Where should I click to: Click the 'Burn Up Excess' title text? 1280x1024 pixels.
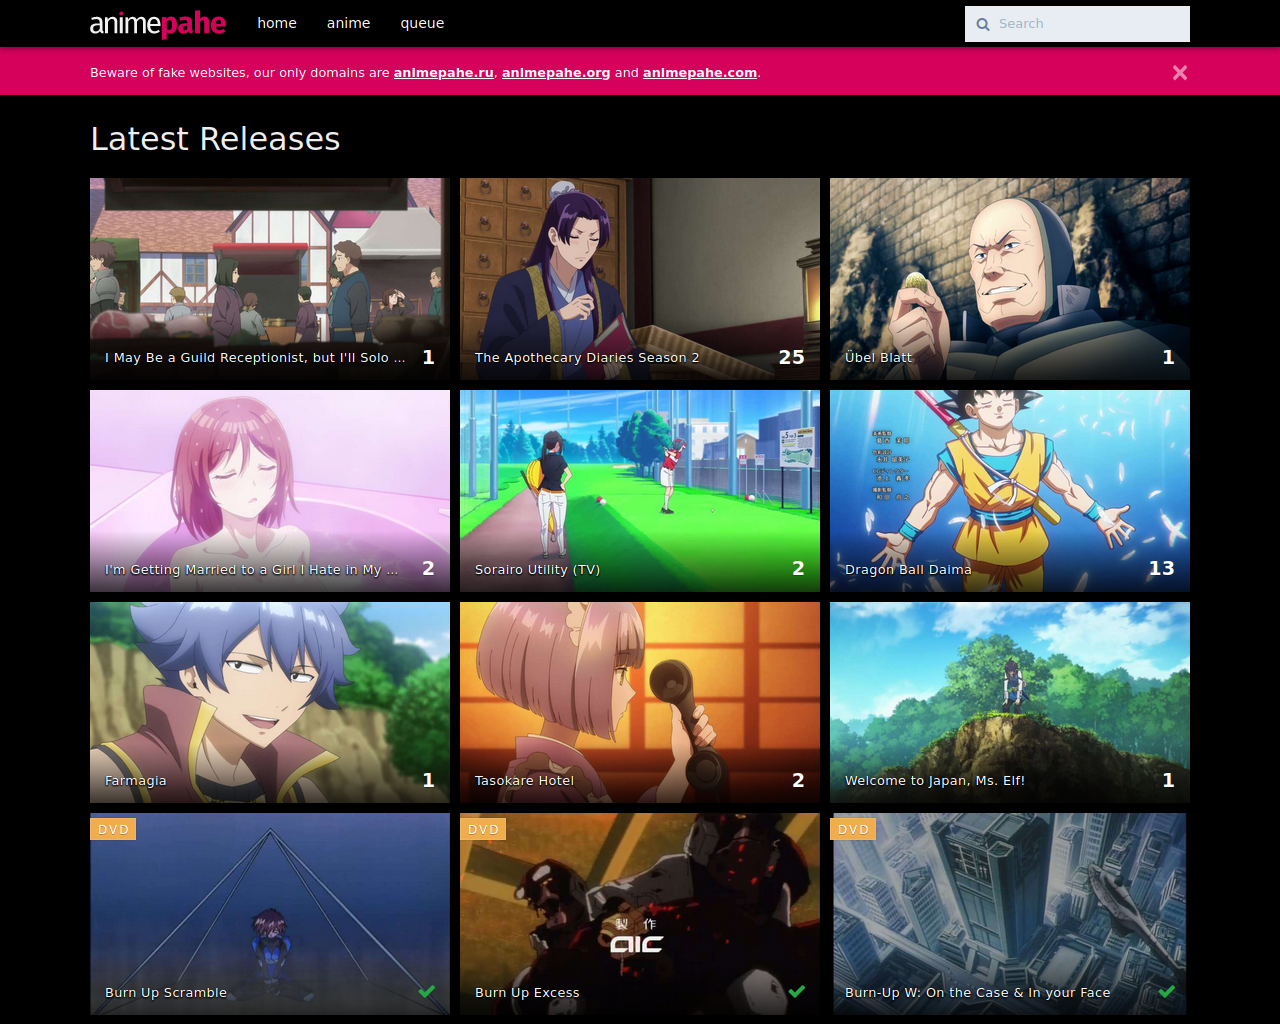(x=527, y=992)
